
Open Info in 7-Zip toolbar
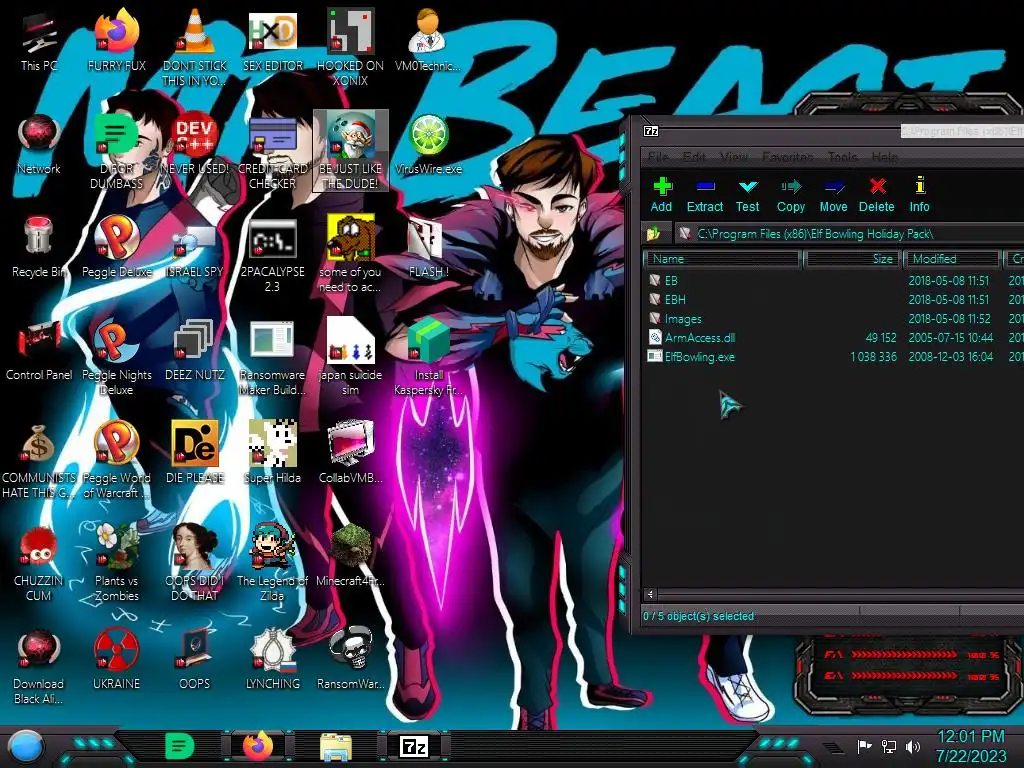point(919,195)
